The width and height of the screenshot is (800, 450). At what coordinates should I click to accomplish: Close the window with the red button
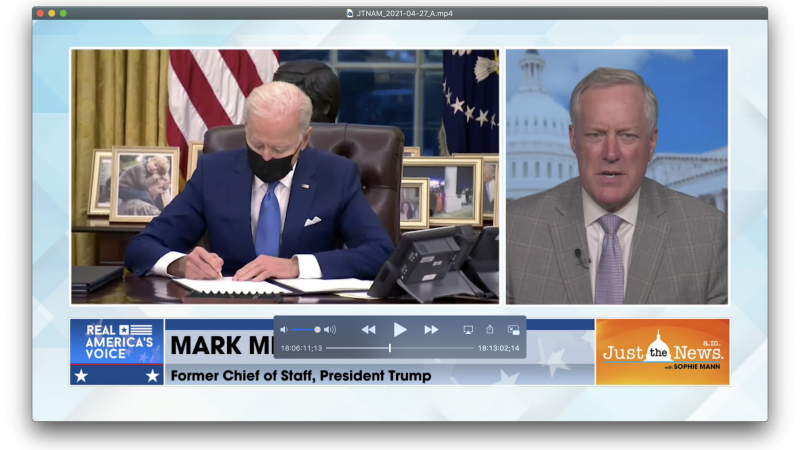coord(40,13)
